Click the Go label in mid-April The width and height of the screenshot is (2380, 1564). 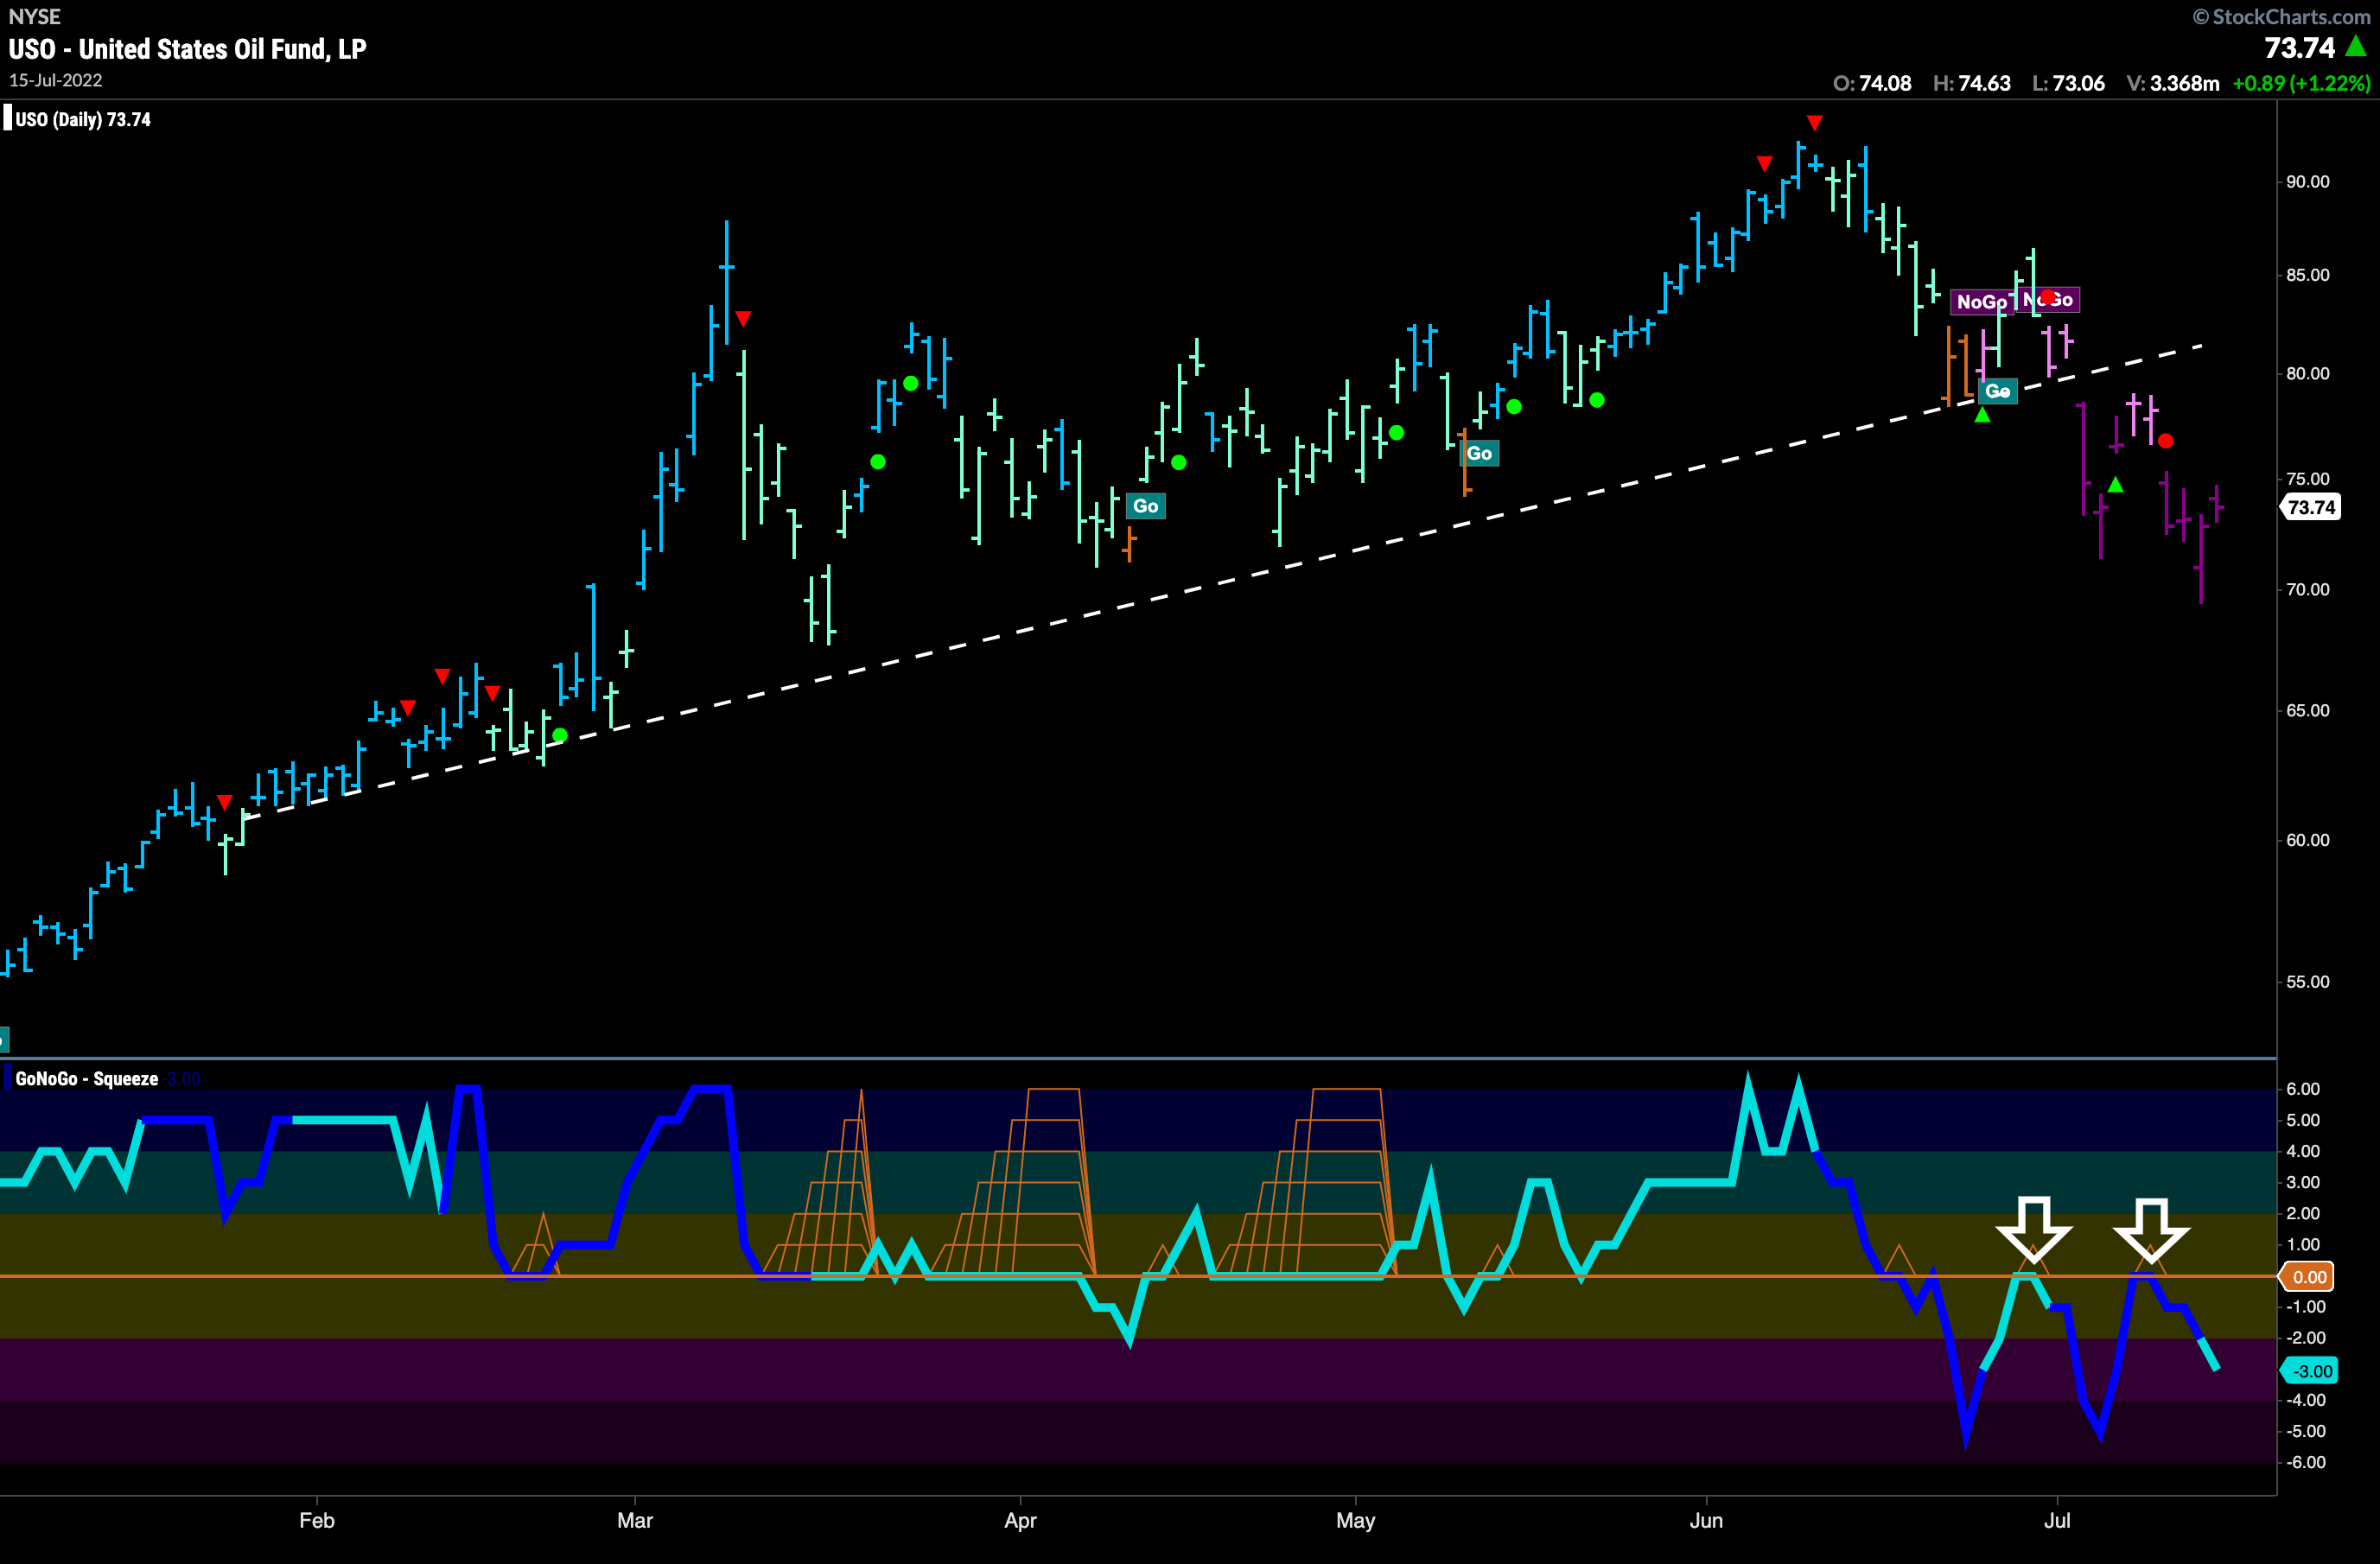click(x=1146, y=506)
